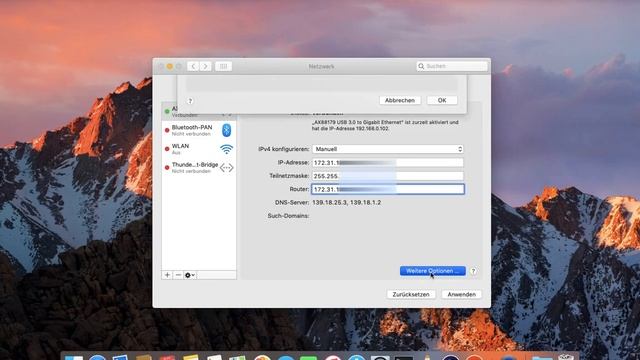Go back with the toolbar back arrow
The image size is (640, 360).
click(193, 66)
